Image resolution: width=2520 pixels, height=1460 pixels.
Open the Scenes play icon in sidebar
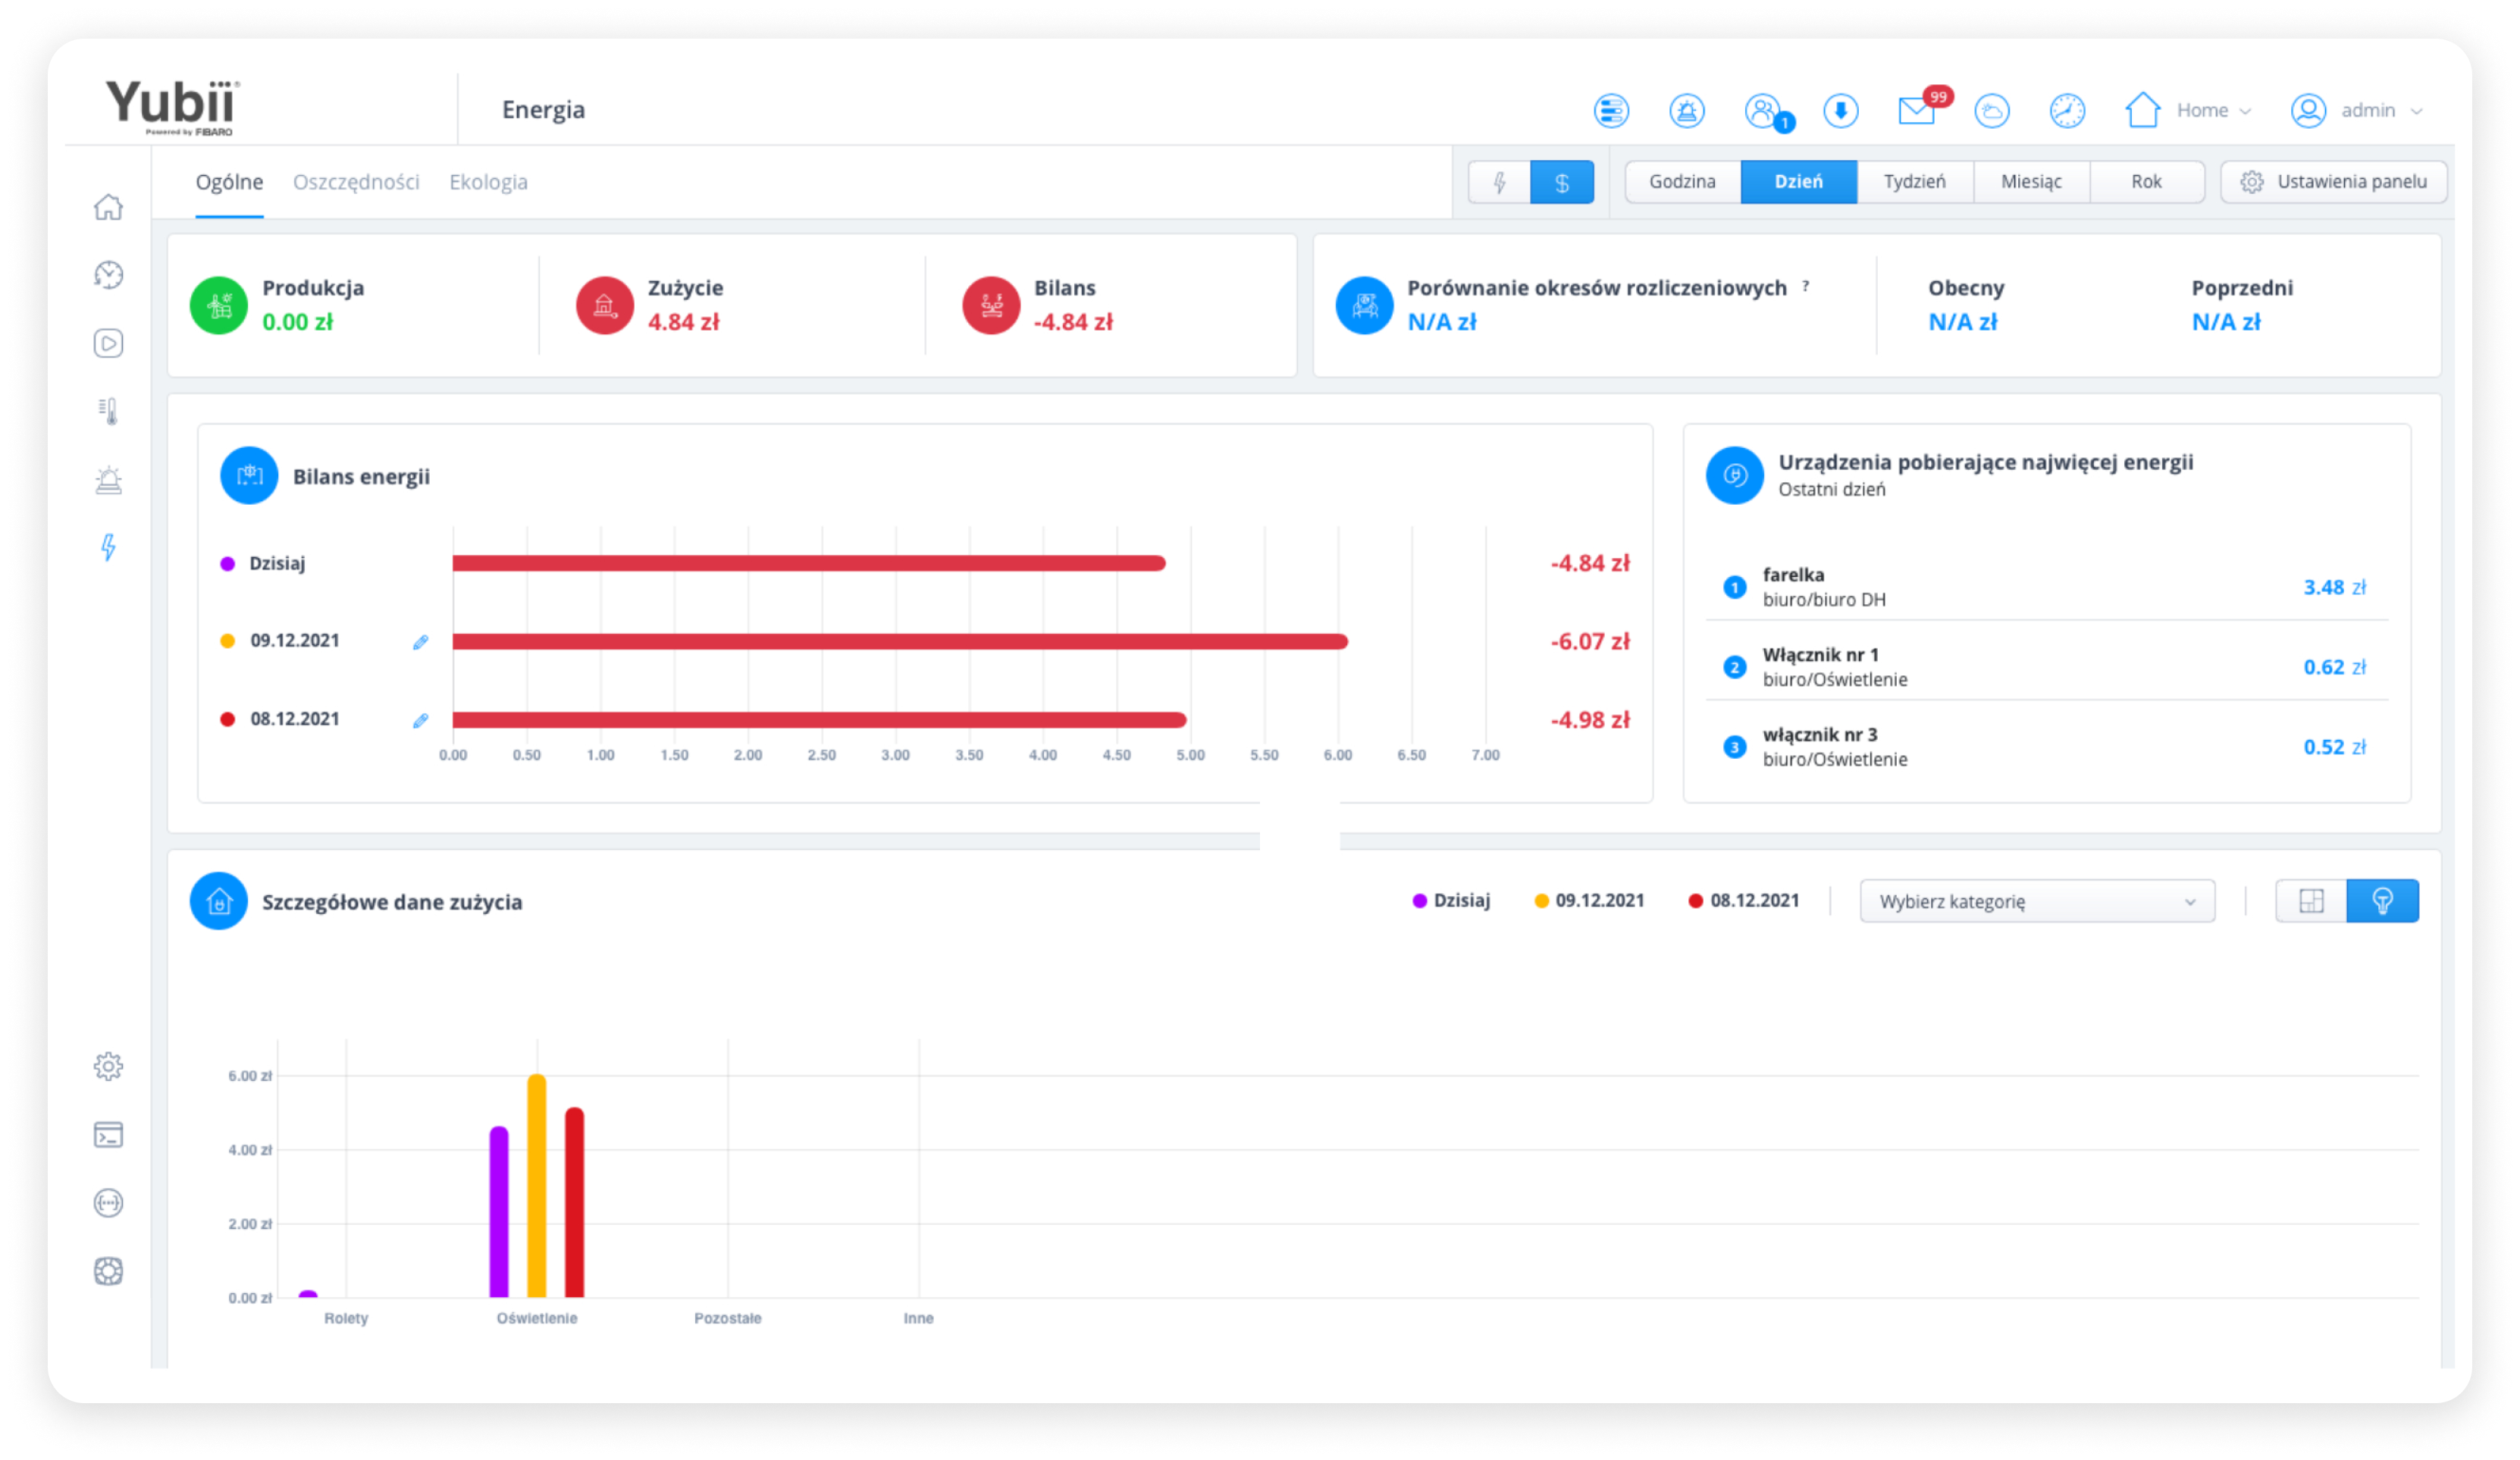(108, 343)
